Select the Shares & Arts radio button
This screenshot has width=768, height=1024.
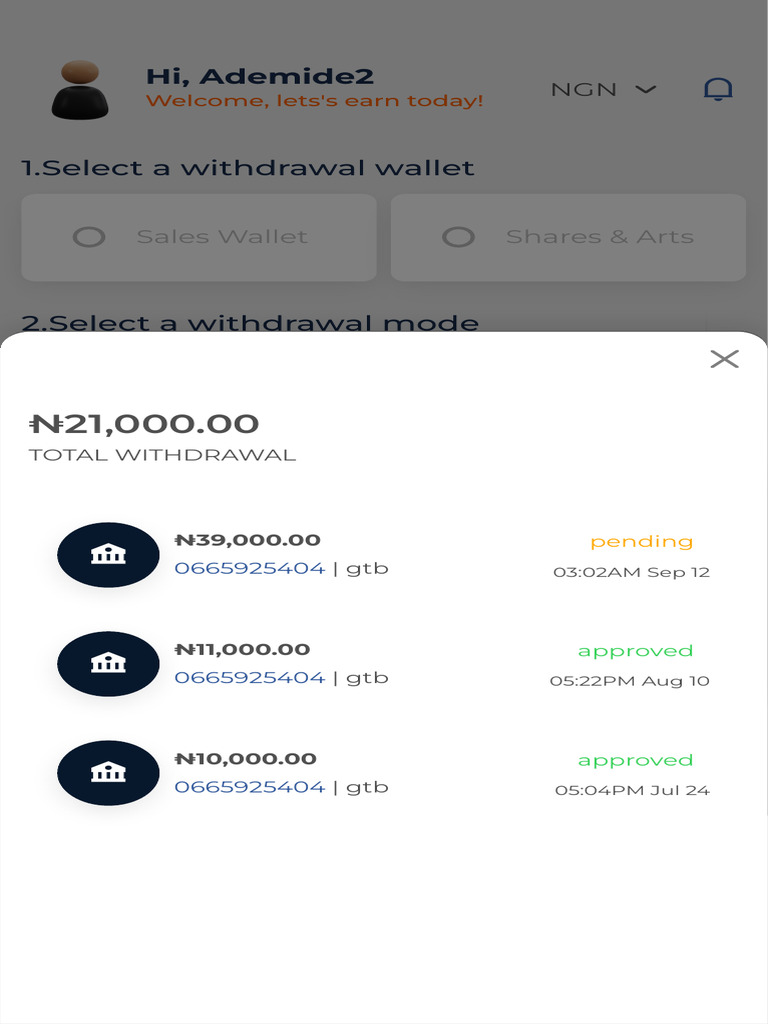tap(458, 237)
